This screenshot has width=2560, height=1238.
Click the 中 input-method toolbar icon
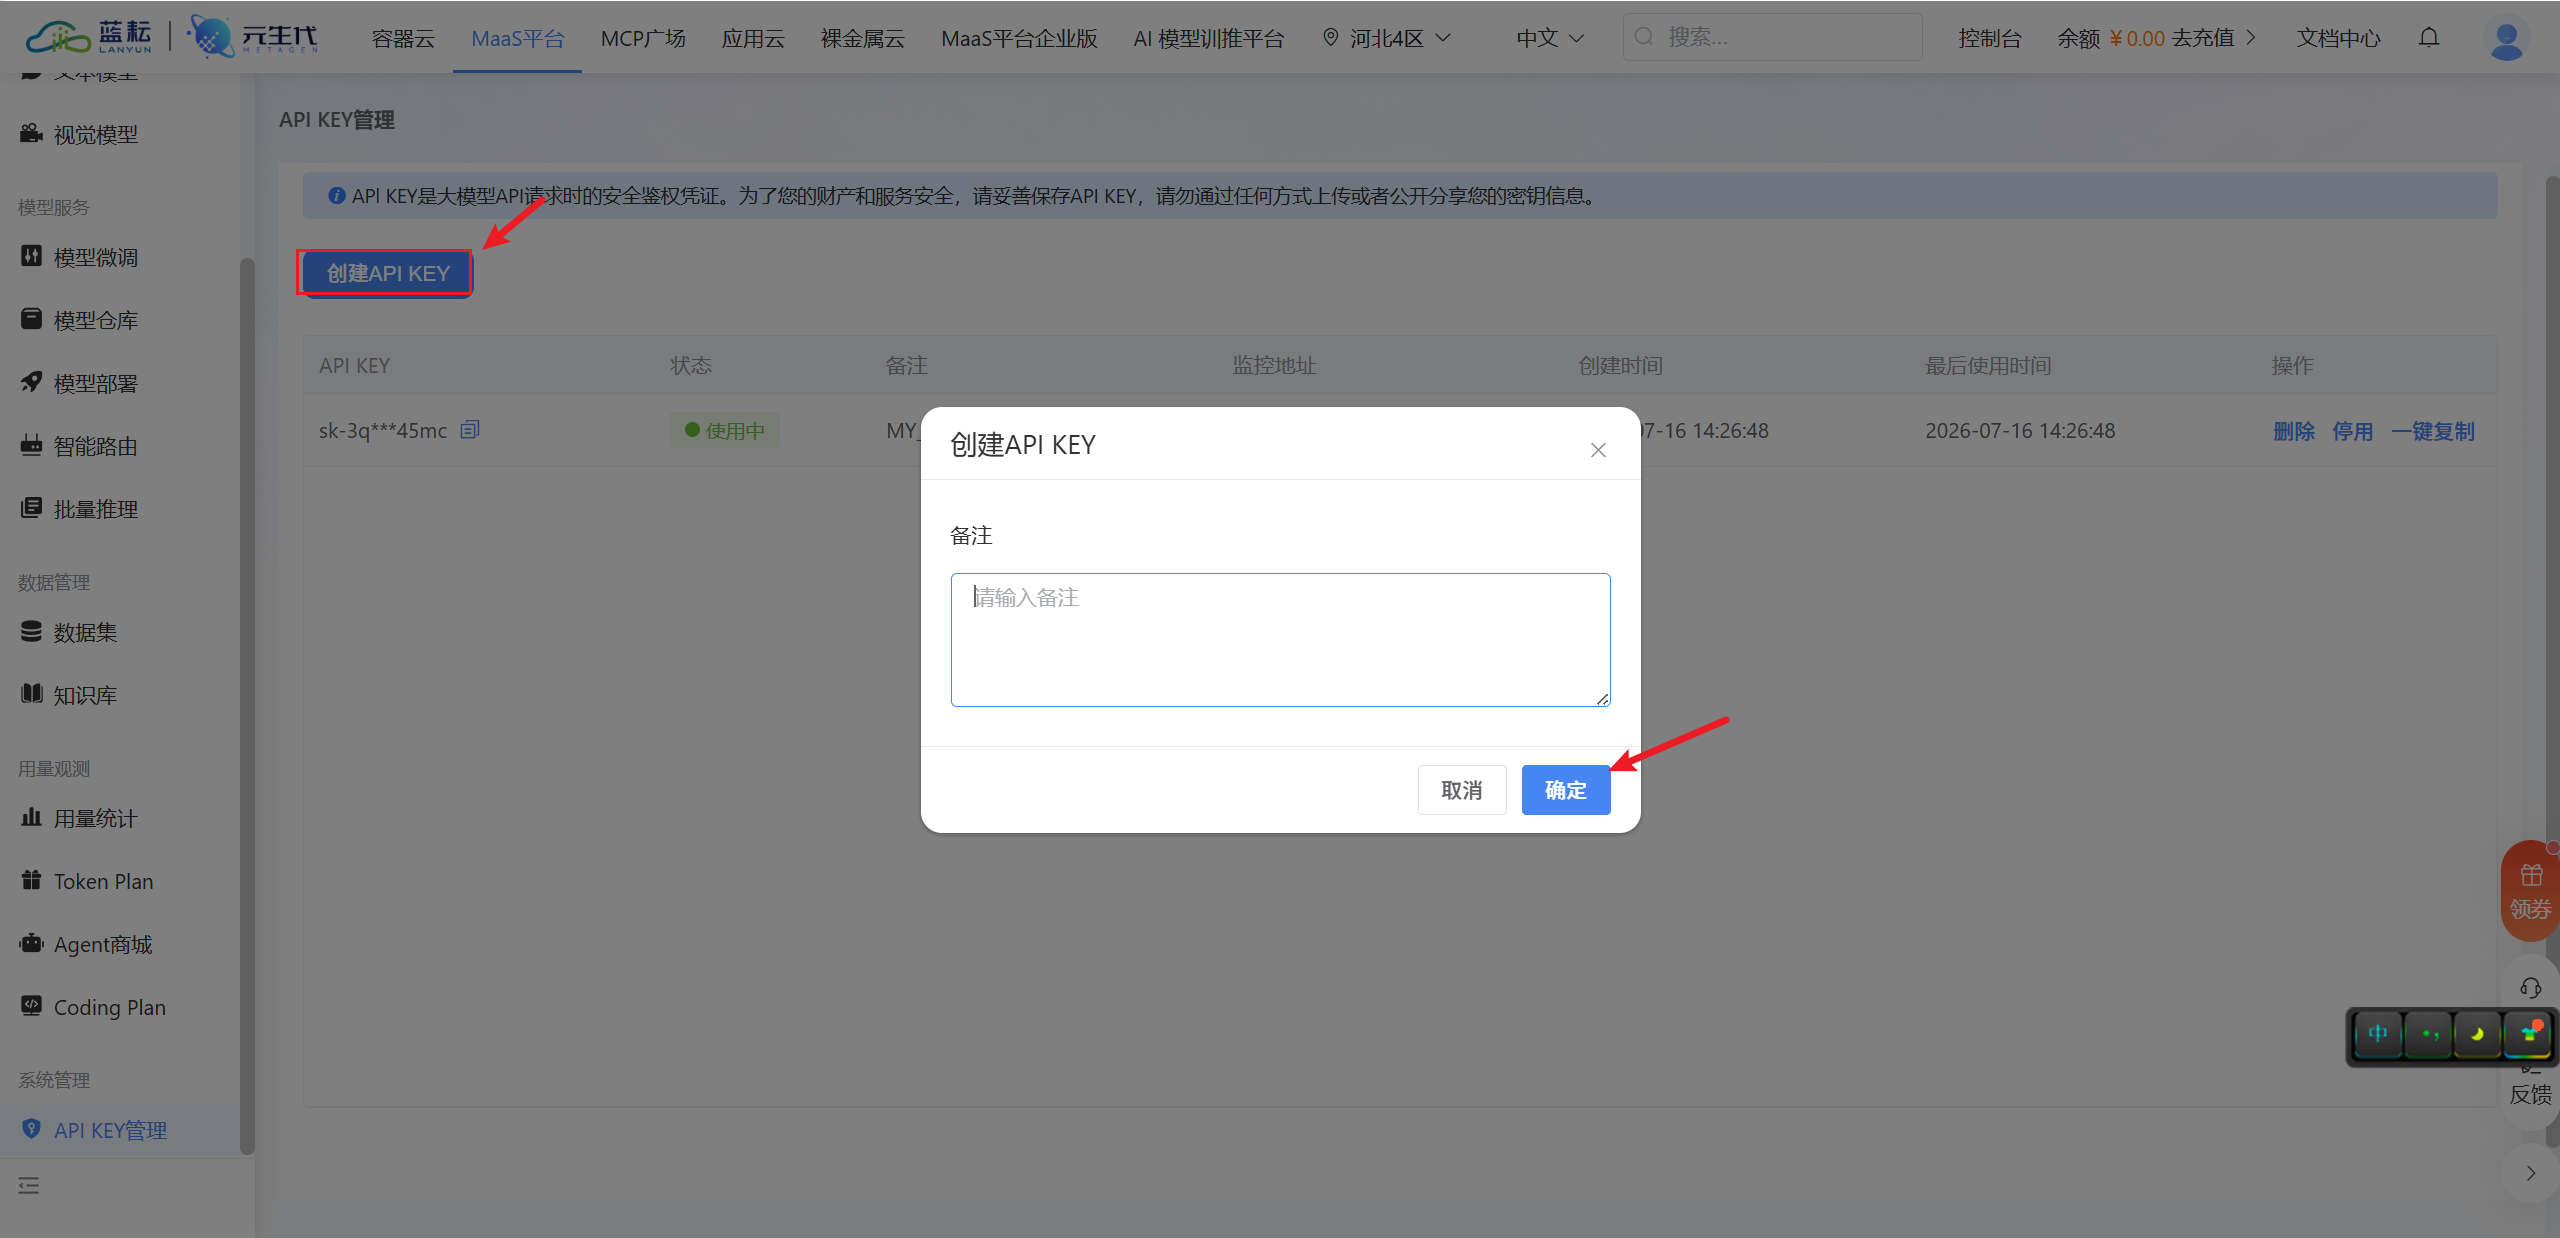[2378, 1034]
